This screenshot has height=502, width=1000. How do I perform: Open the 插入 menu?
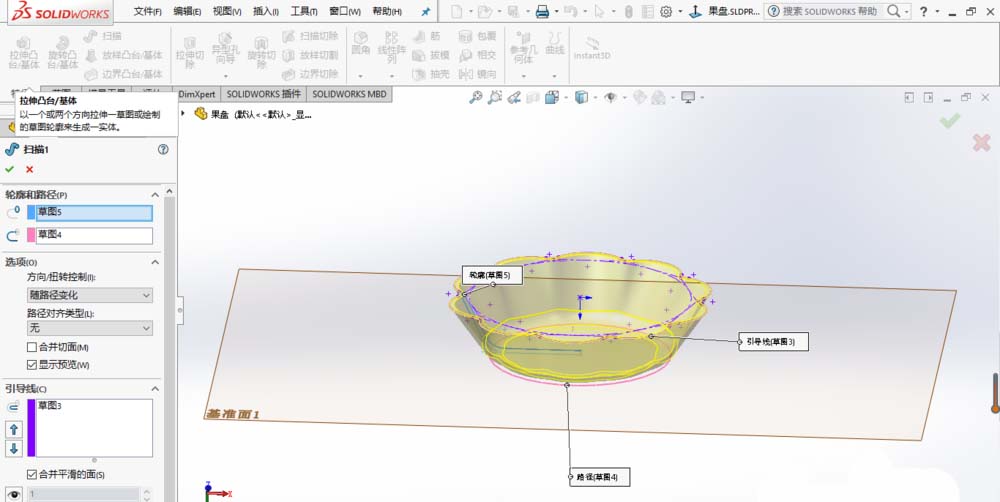tap(266, 11)
